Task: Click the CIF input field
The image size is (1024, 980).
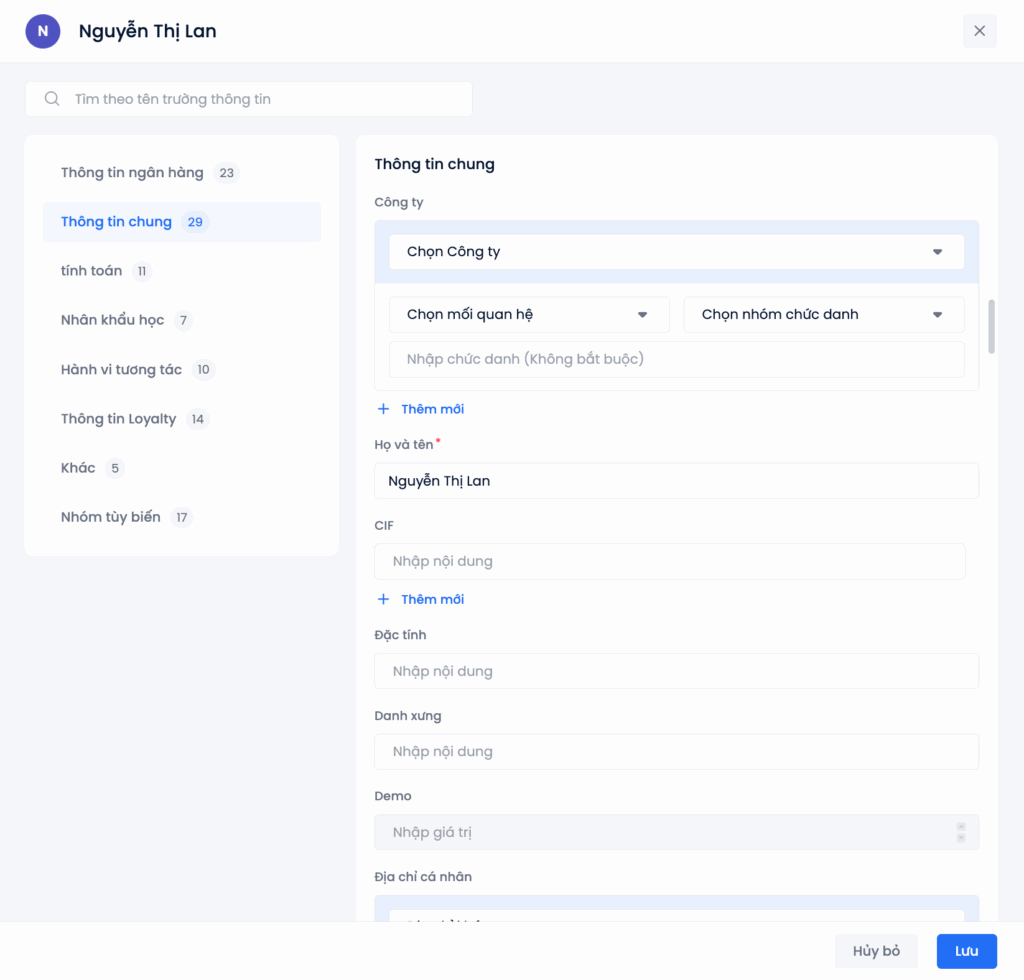Action: click(x=669, y=561)
